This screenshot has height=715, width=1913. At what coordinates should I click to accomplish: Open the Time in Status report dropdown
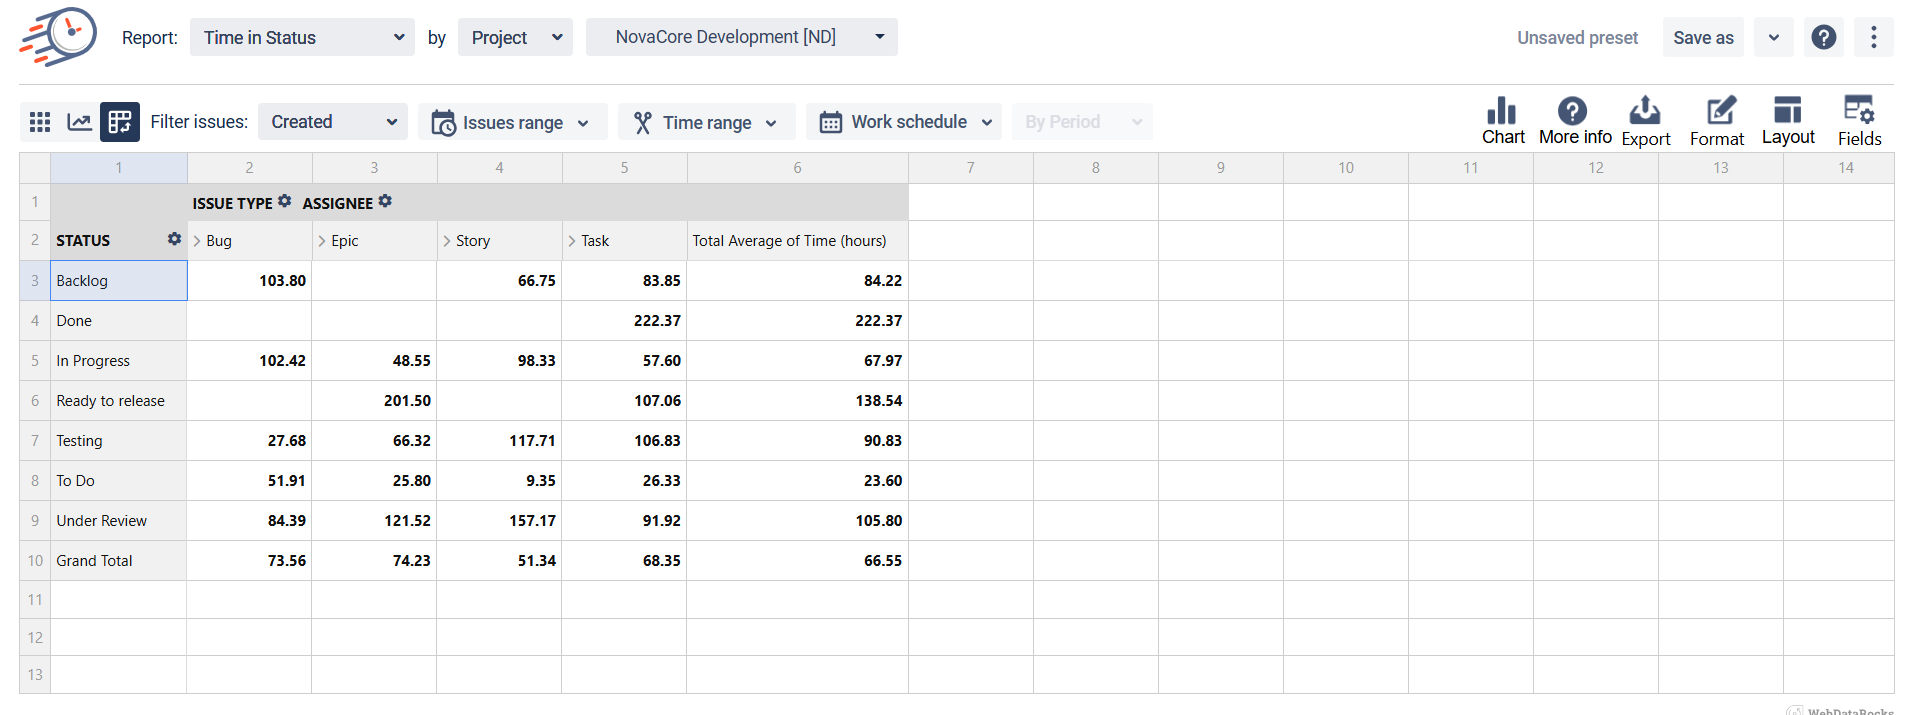[x=302, y=38]
